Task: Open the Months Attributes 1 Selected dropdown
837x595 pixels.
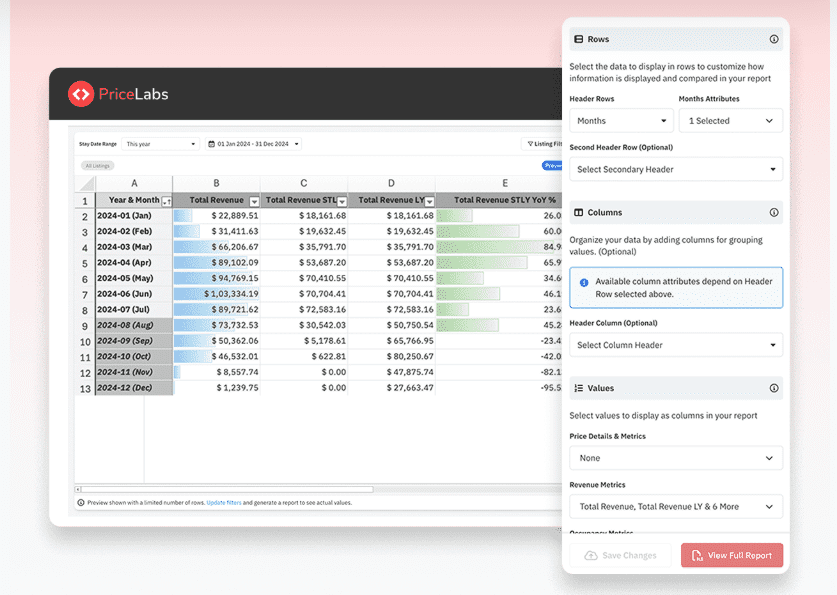Action: (x=729, y=121)
